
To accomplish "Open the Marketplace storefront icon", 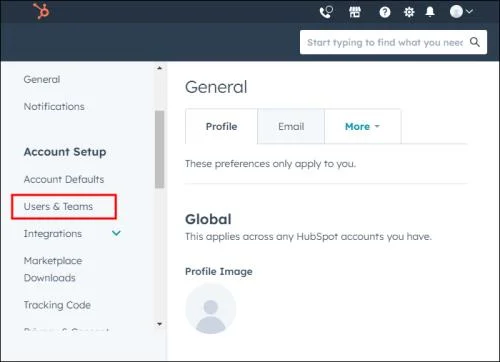I will [355, 12].
